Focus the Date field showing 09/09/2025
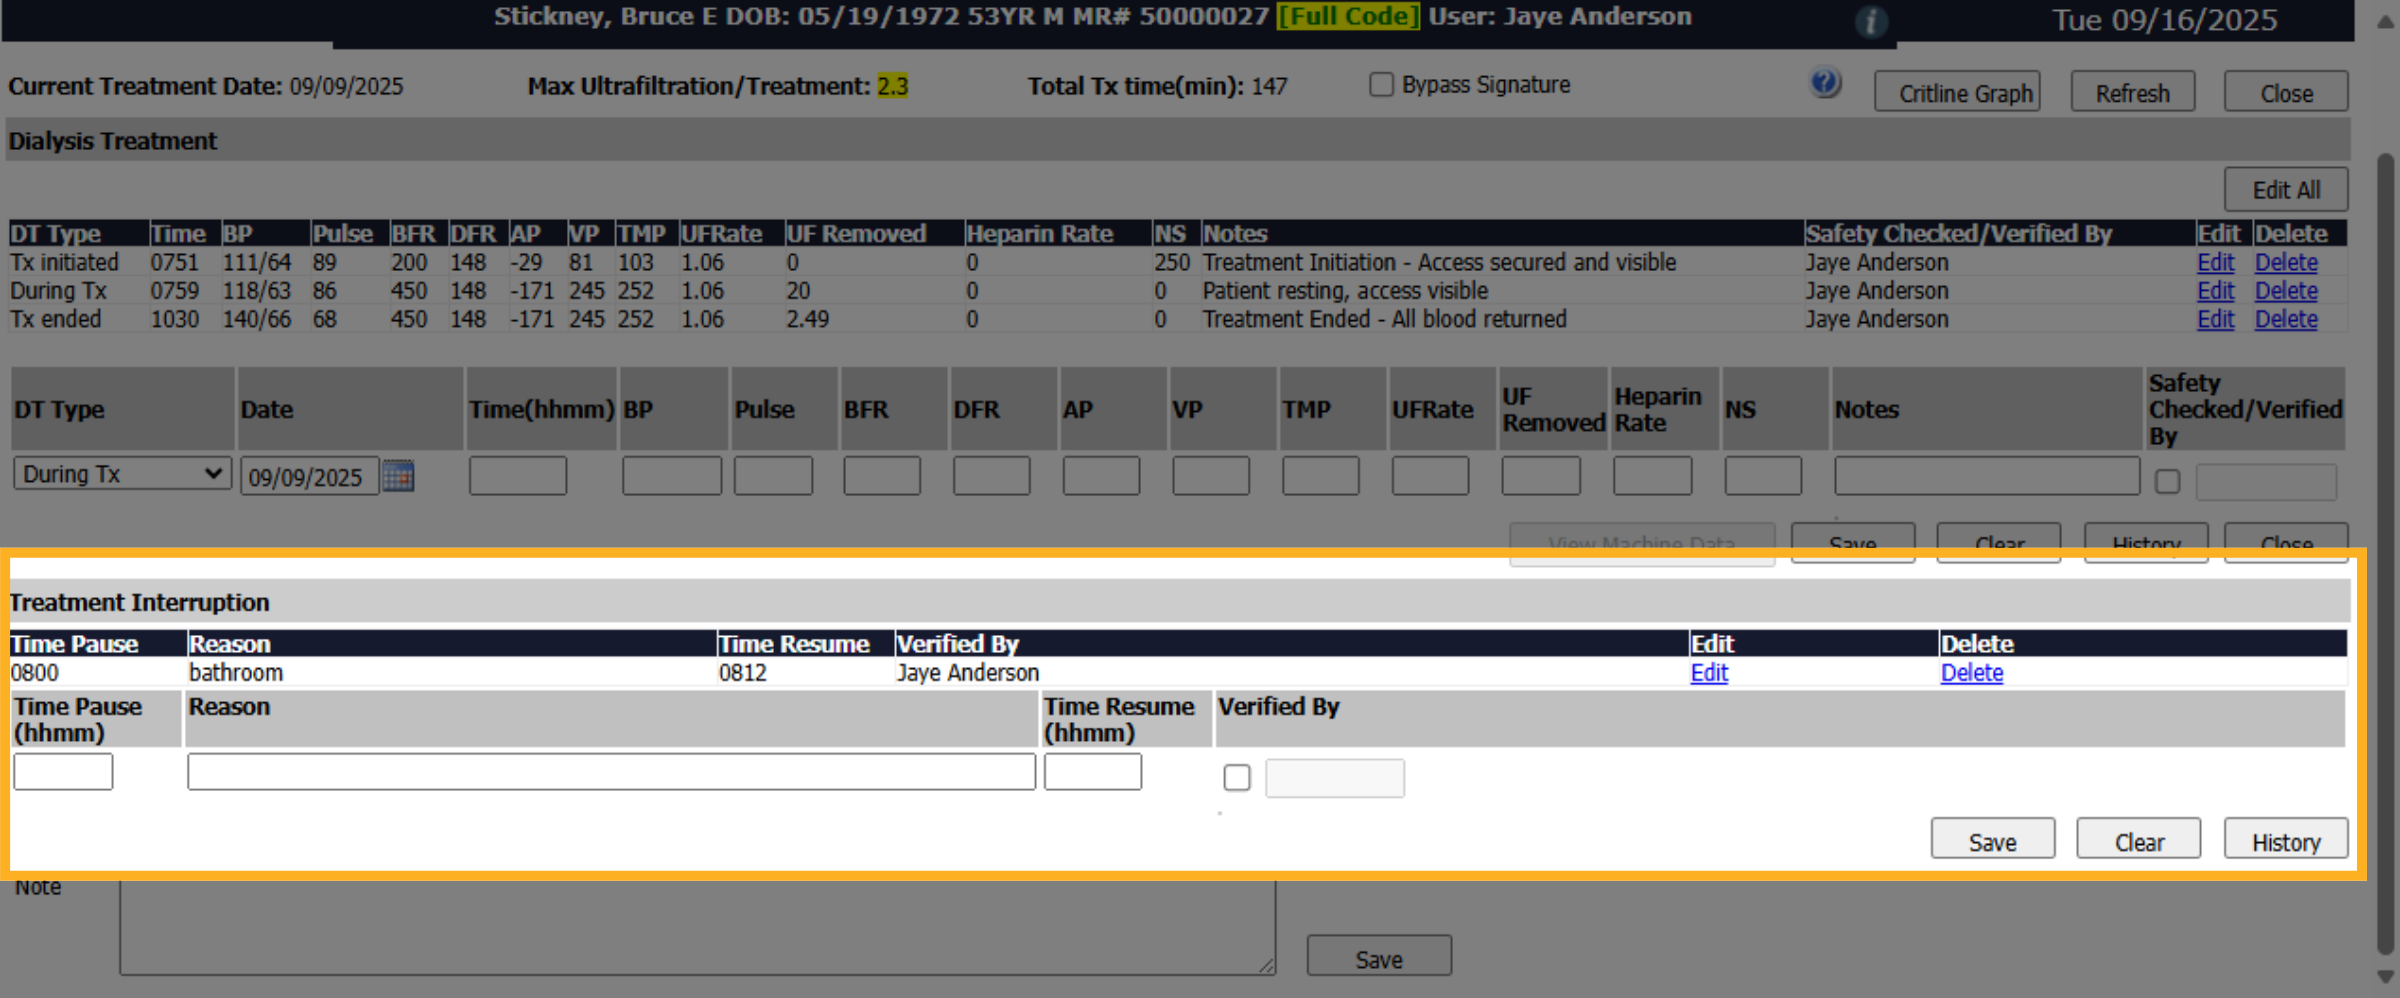Screen dimensions: 2400x998 click(x=309, y=476)
